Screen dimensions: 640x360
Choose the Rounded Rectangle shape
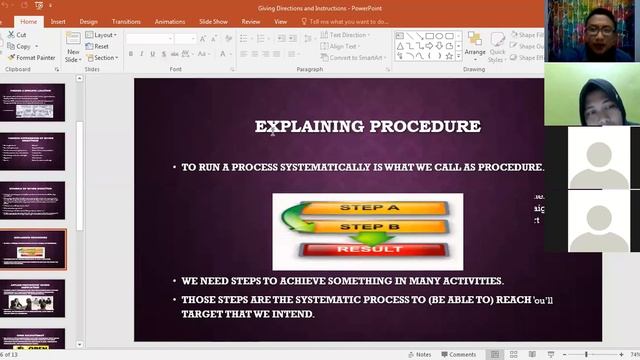(x=449, y=36)
